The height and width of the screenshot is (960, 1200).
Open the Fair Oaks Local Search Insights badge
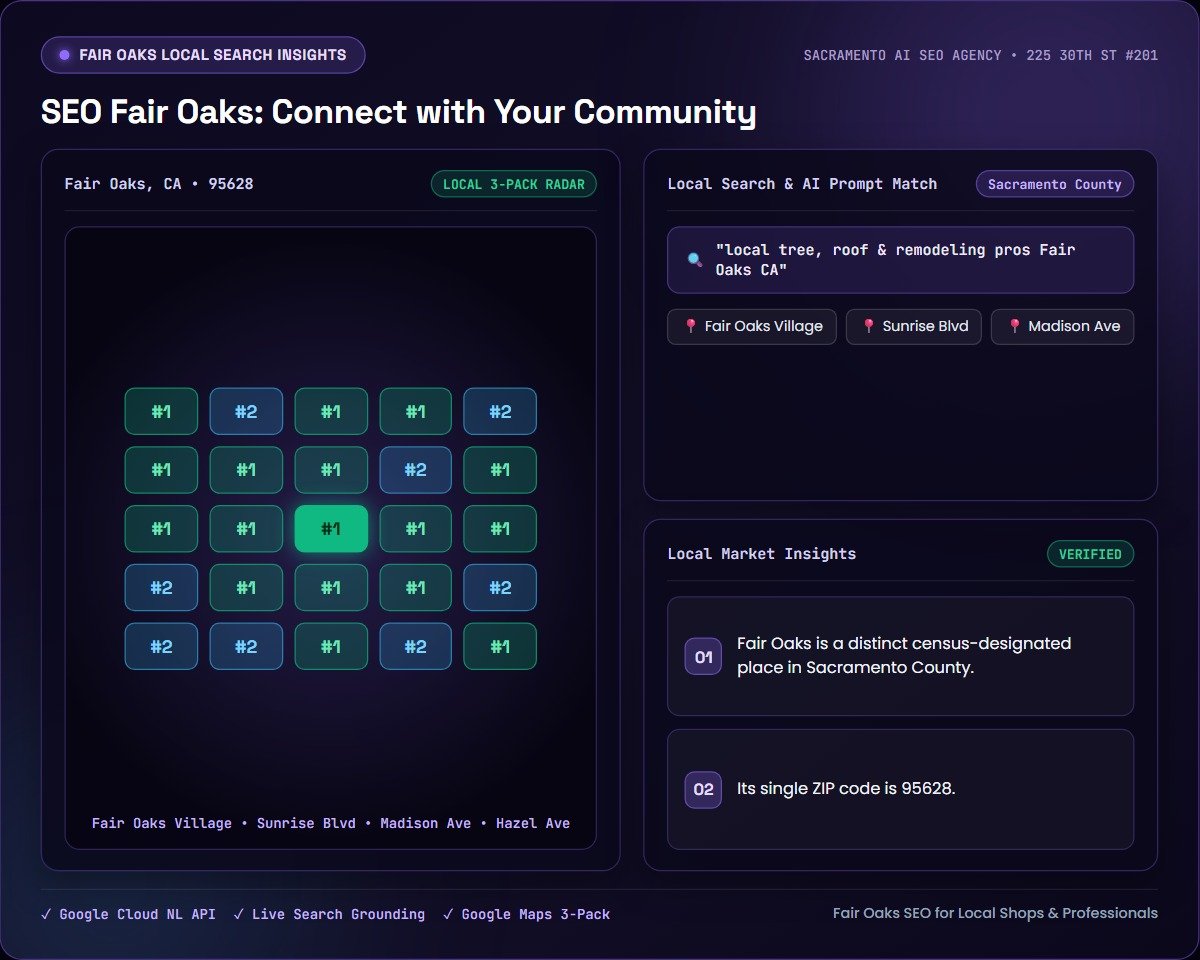tap(203, 55)
